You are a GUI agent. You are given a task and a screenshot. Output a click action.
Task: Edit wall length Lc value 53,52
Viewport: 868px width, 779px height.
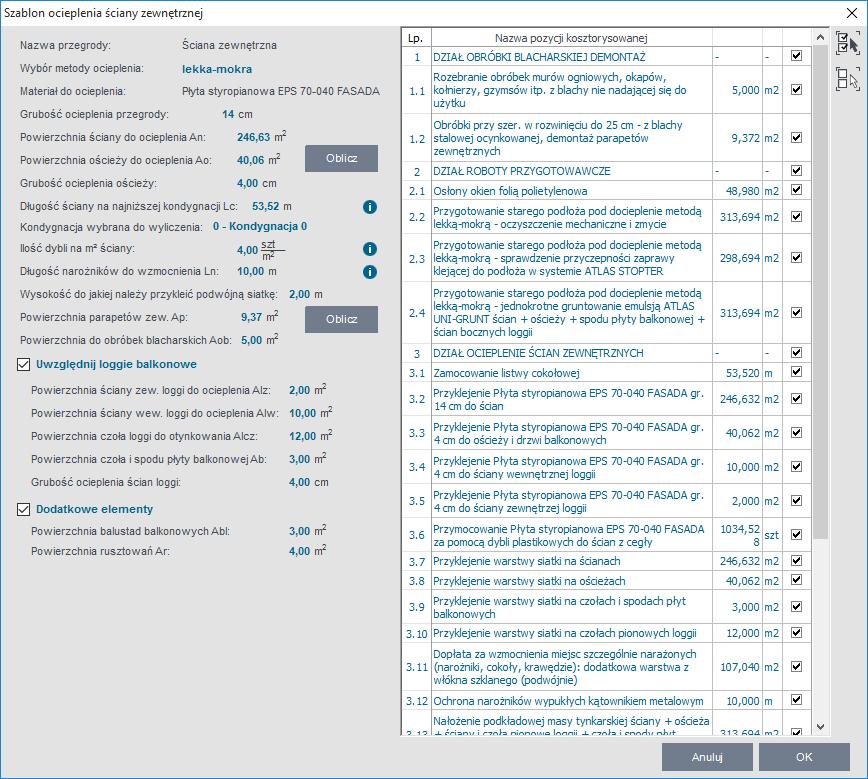tap(266, 207)
